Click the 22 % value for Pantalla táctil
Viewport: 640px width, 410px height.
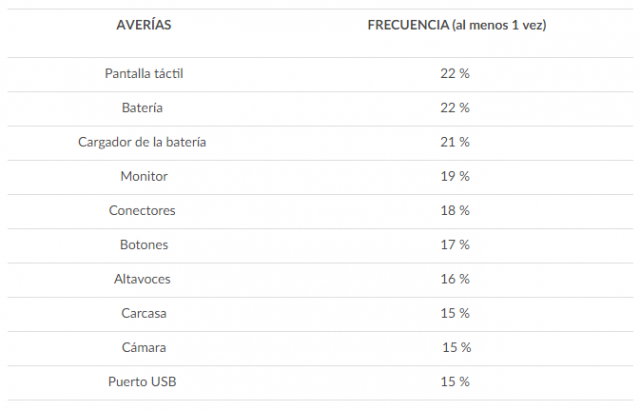coord(454,74)
